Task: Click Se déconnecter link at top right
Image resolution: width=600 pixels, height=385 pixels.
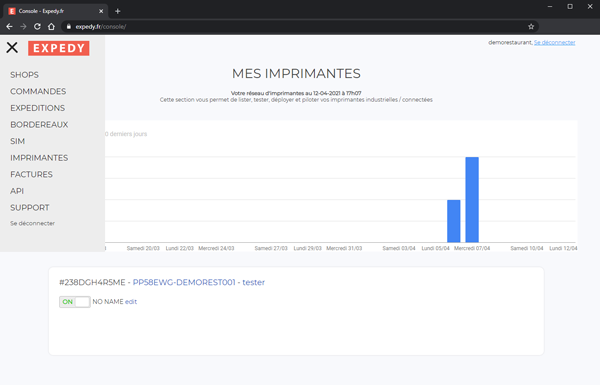Action: (x=554, y=42)
